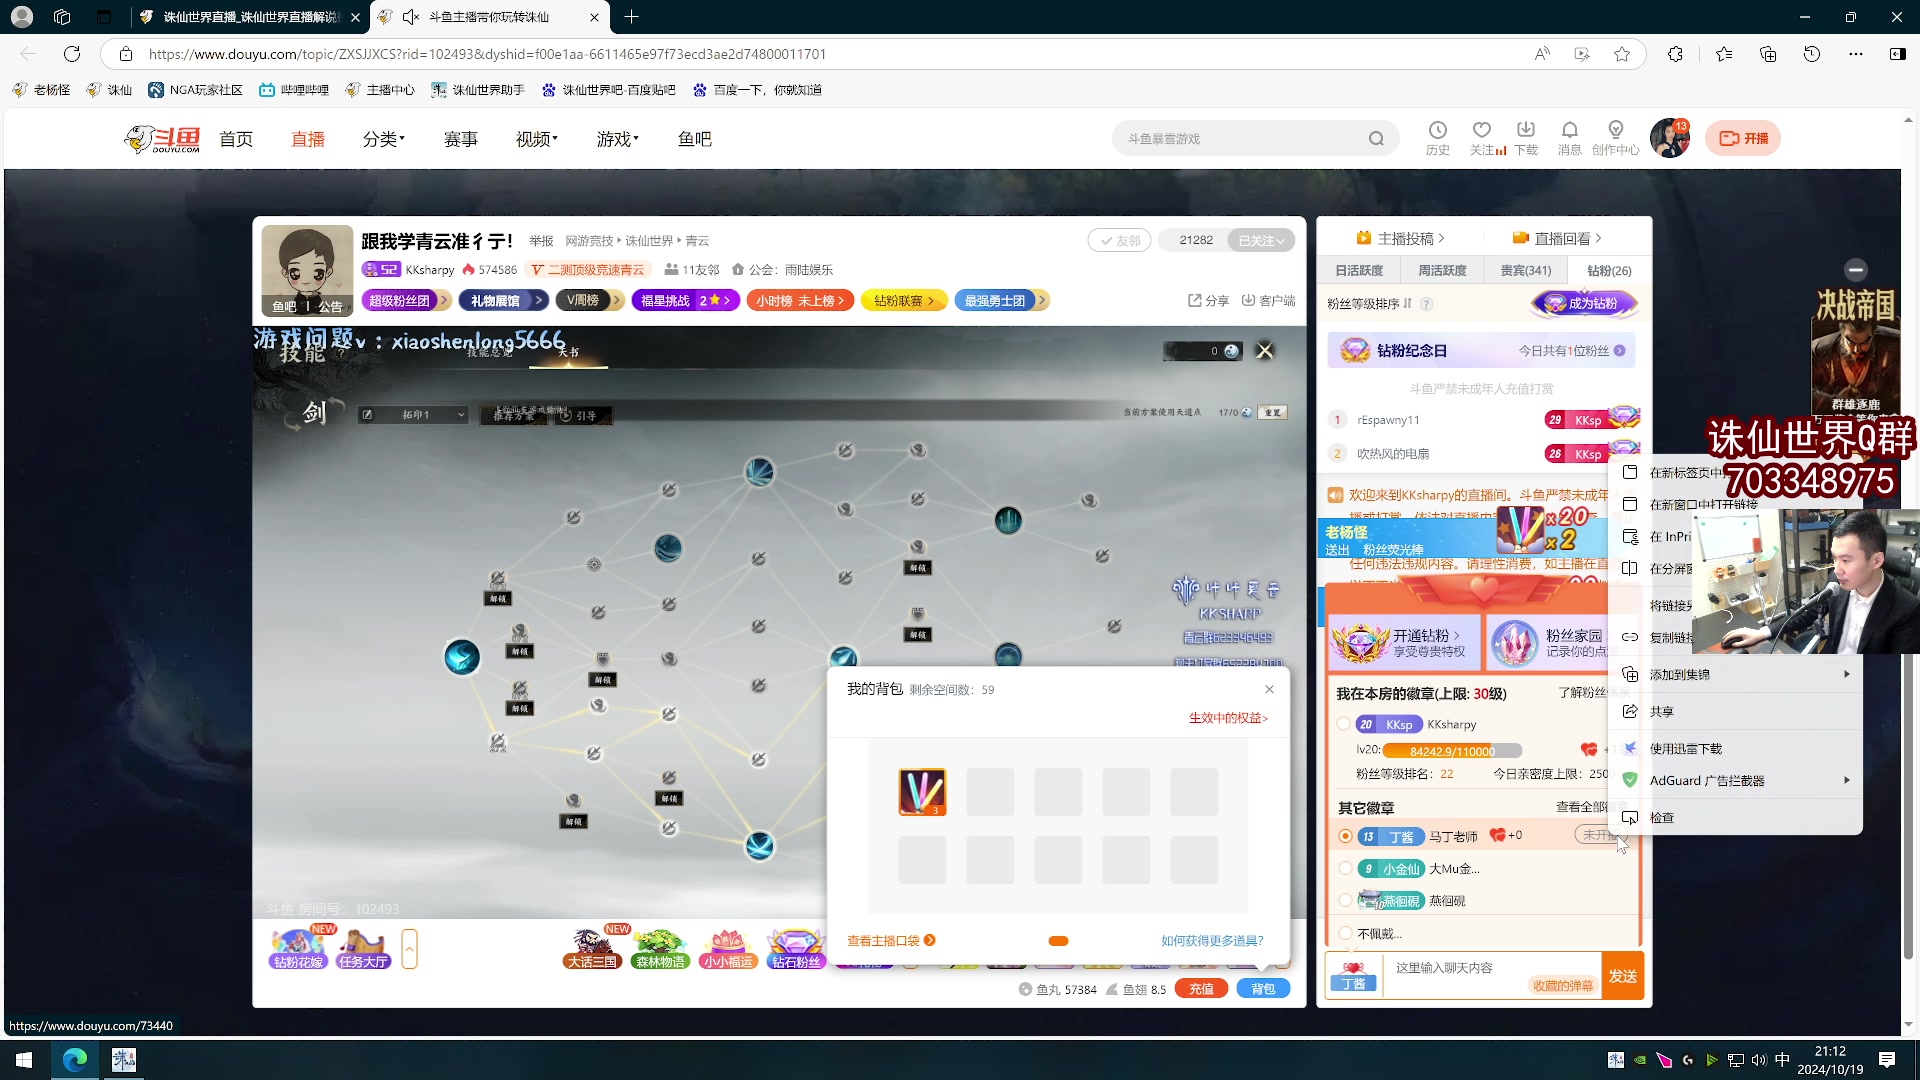
Task: Select the 丁酱 马丁老师 badge radio
Action: tap(1345, 836)
